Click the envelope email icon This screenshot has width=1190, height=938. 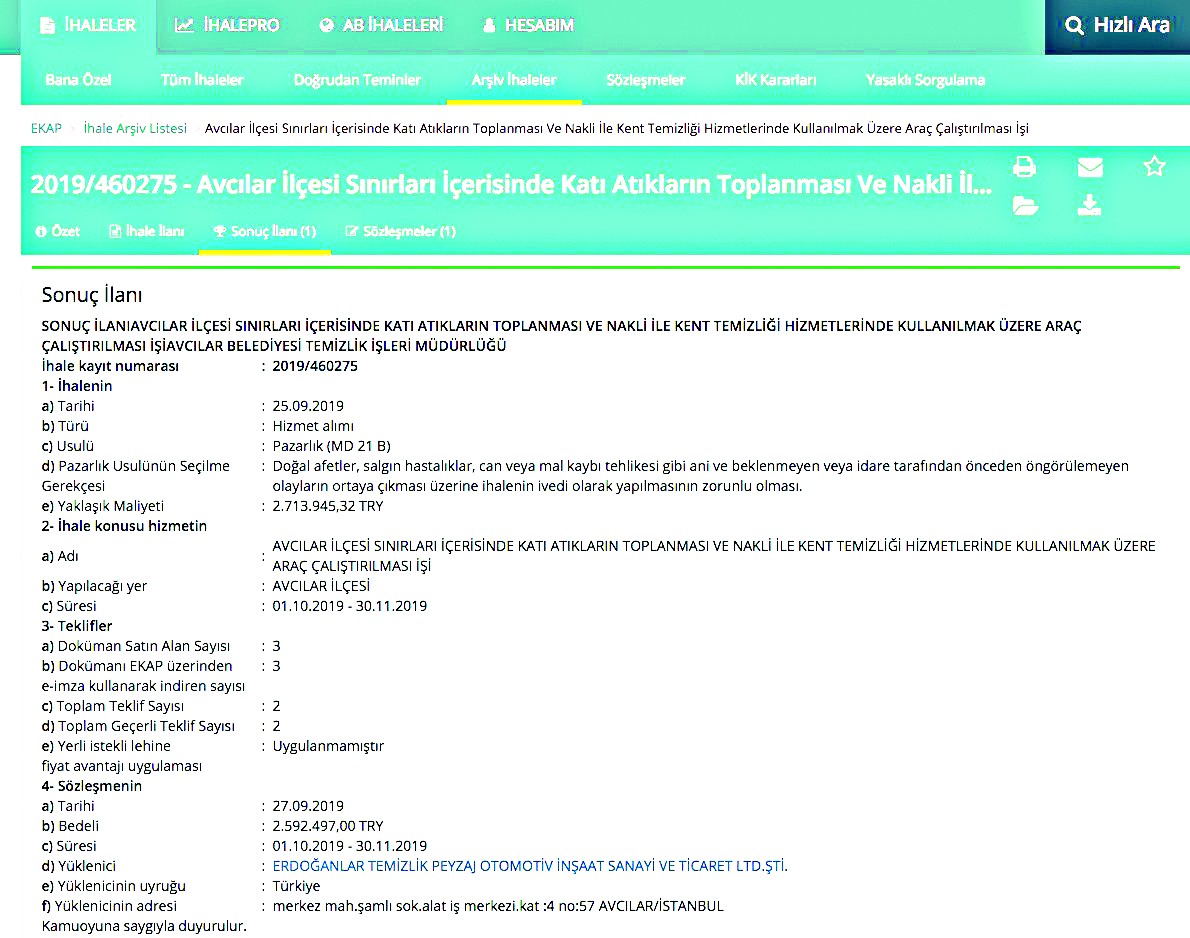(1090, 167)
